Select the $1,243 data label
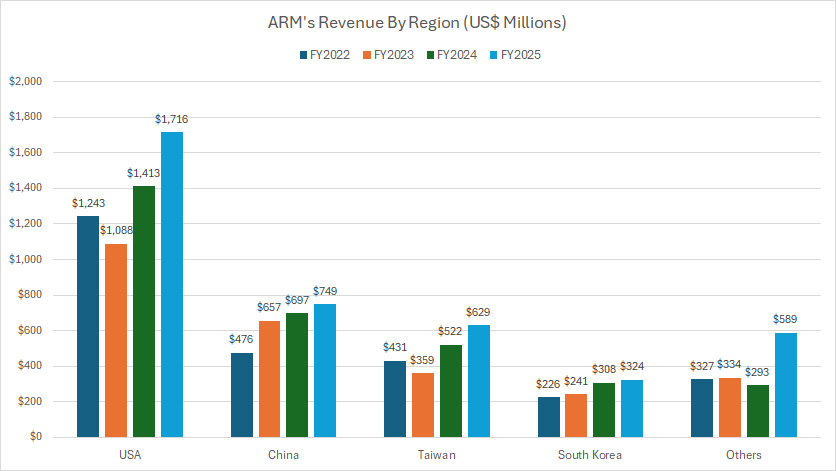 (89, 203)
